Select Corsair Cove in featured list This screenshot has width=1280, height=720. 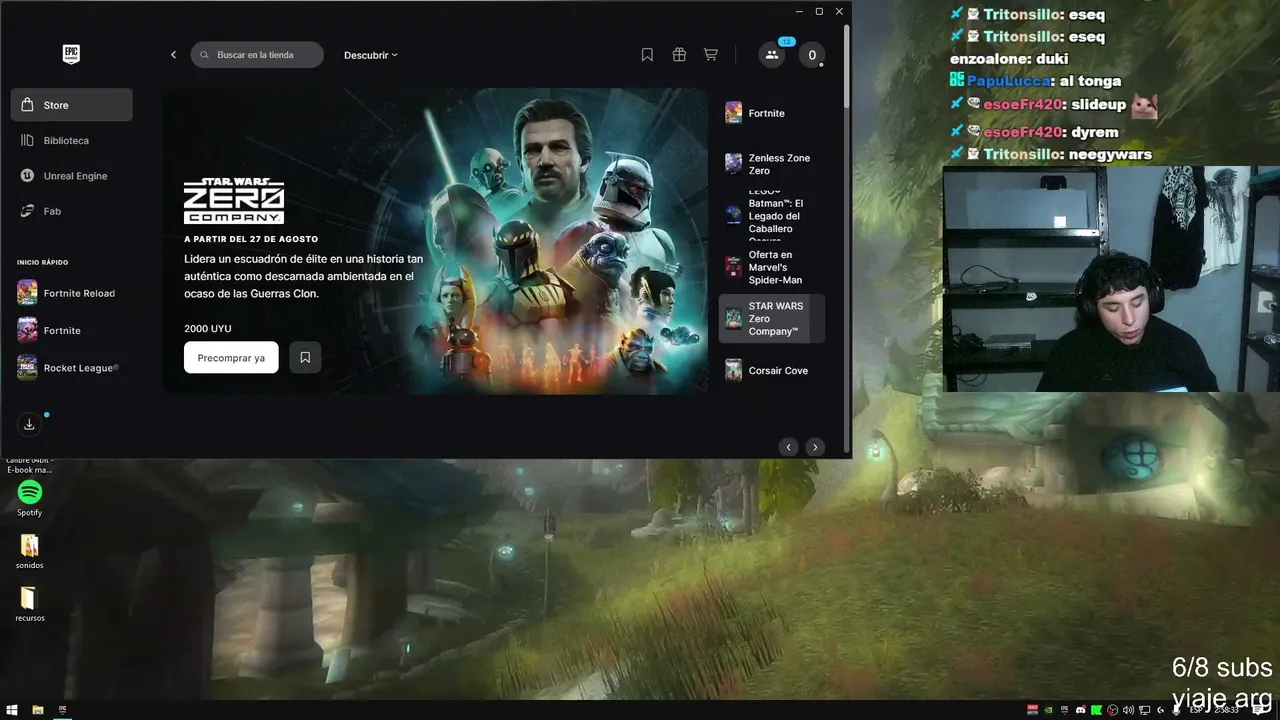(x=772, y=370)
